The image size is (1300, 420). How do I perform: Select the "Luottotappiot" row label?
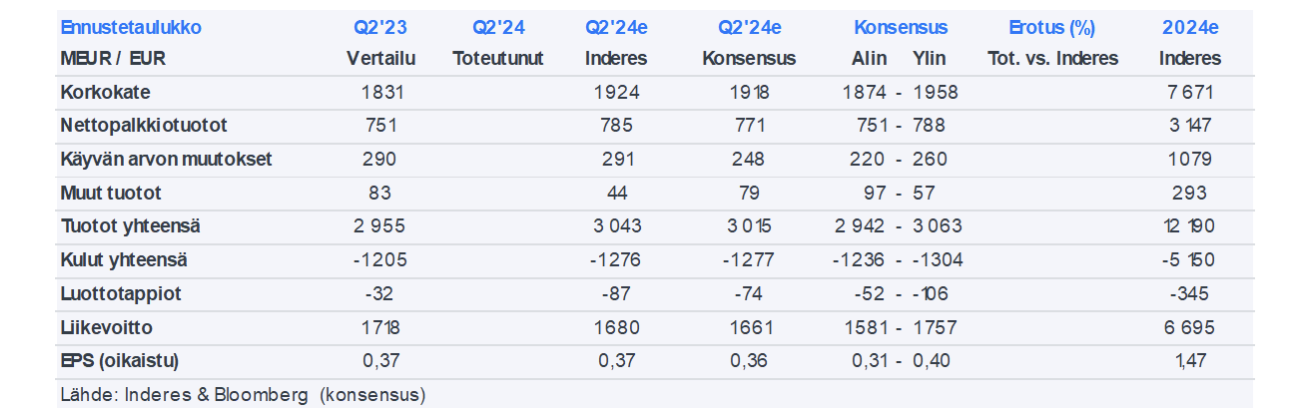120,294
